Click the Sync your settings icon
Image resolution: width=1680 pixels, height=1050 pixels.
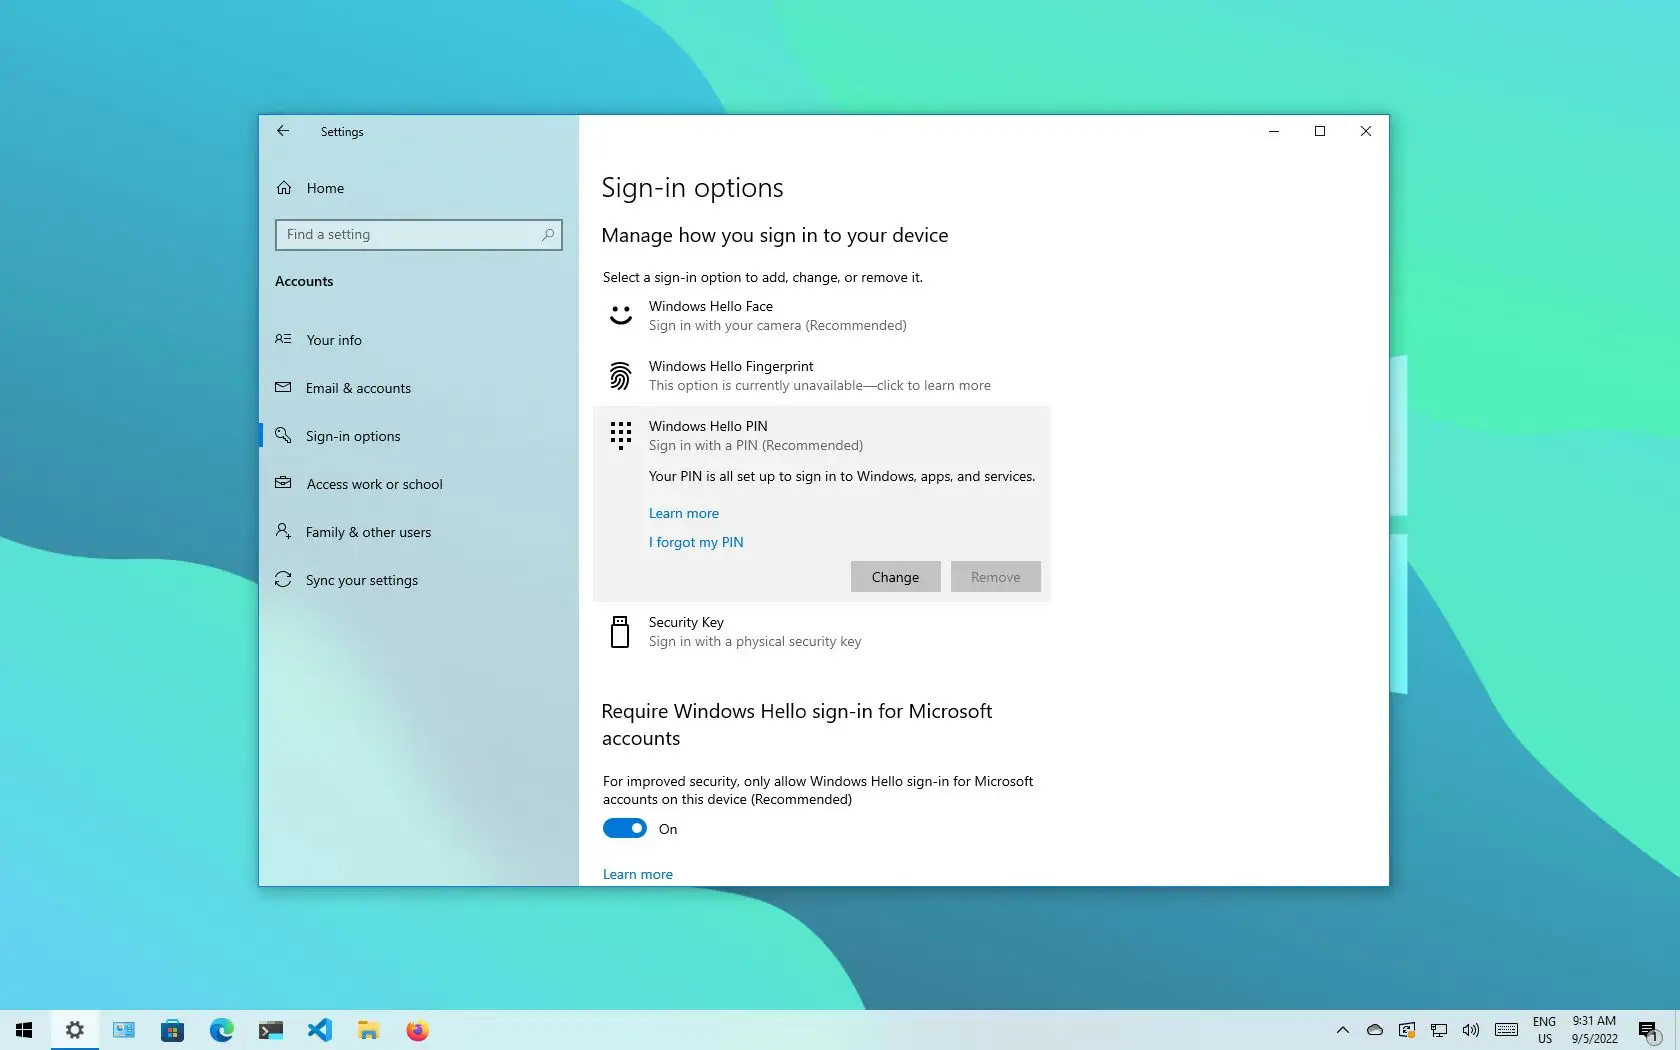[x=283, y=580]
